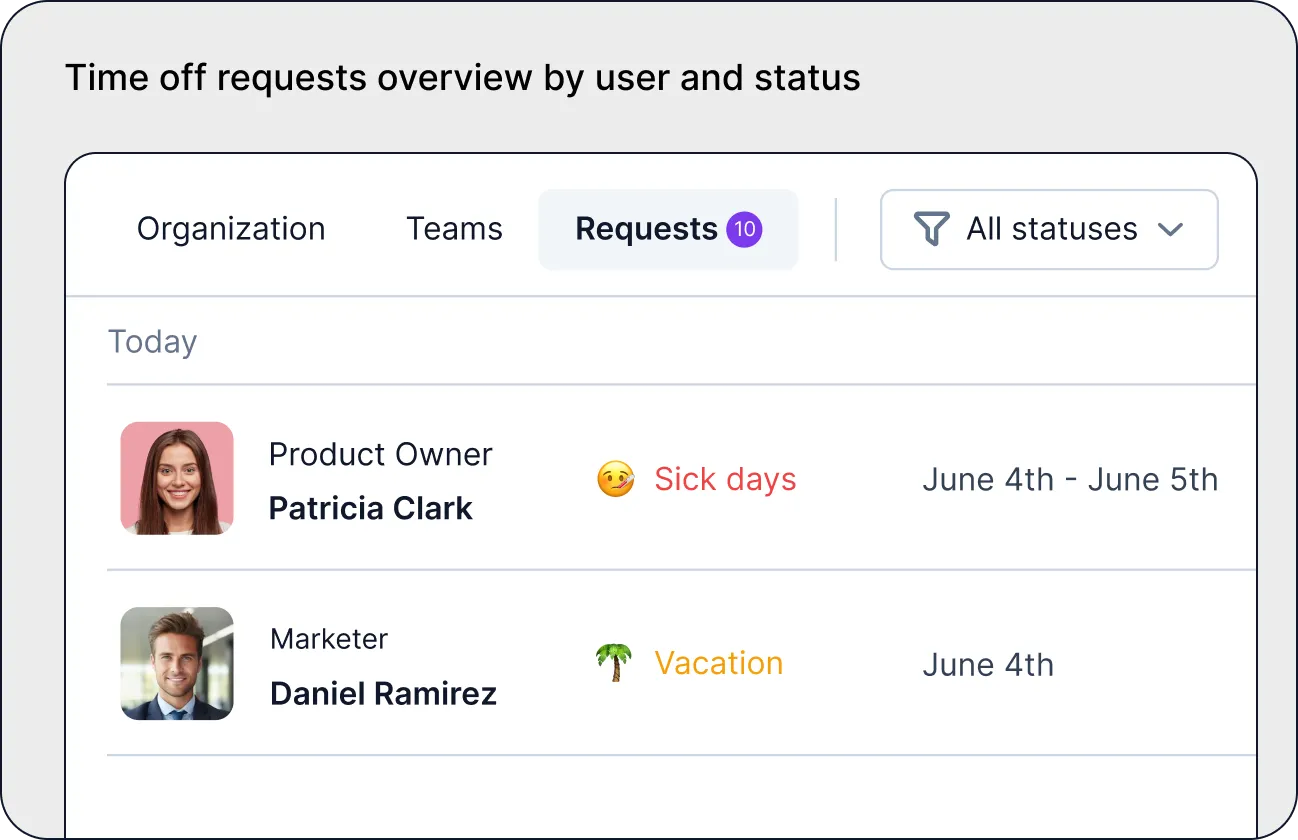Screen dimensions: 1298x840
Task: Switch to the Organization tab
Action: pos(230,229)
